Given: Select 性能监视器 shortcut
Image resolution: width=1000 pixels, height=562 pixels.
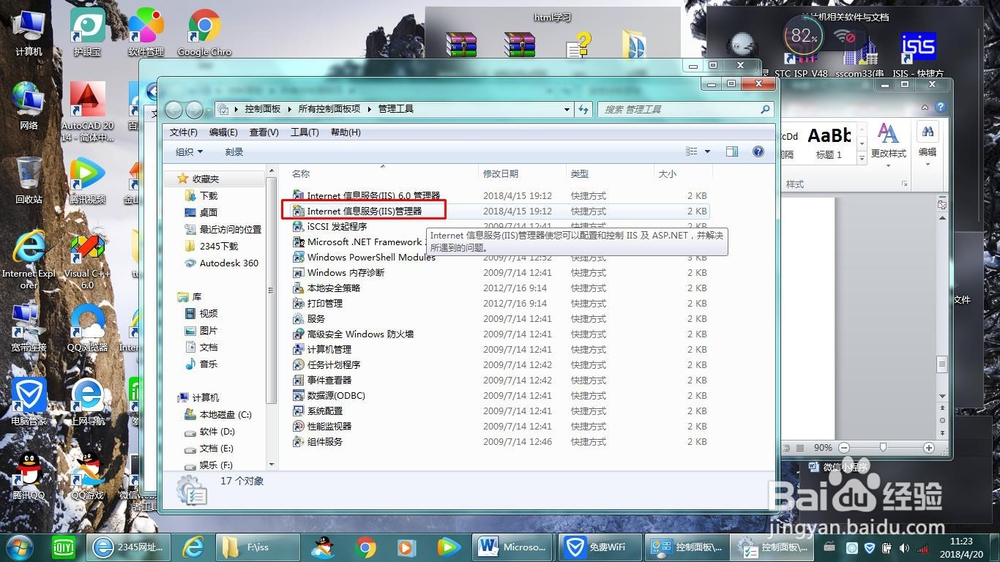Looking at the screenshot, I should (322, 426).
